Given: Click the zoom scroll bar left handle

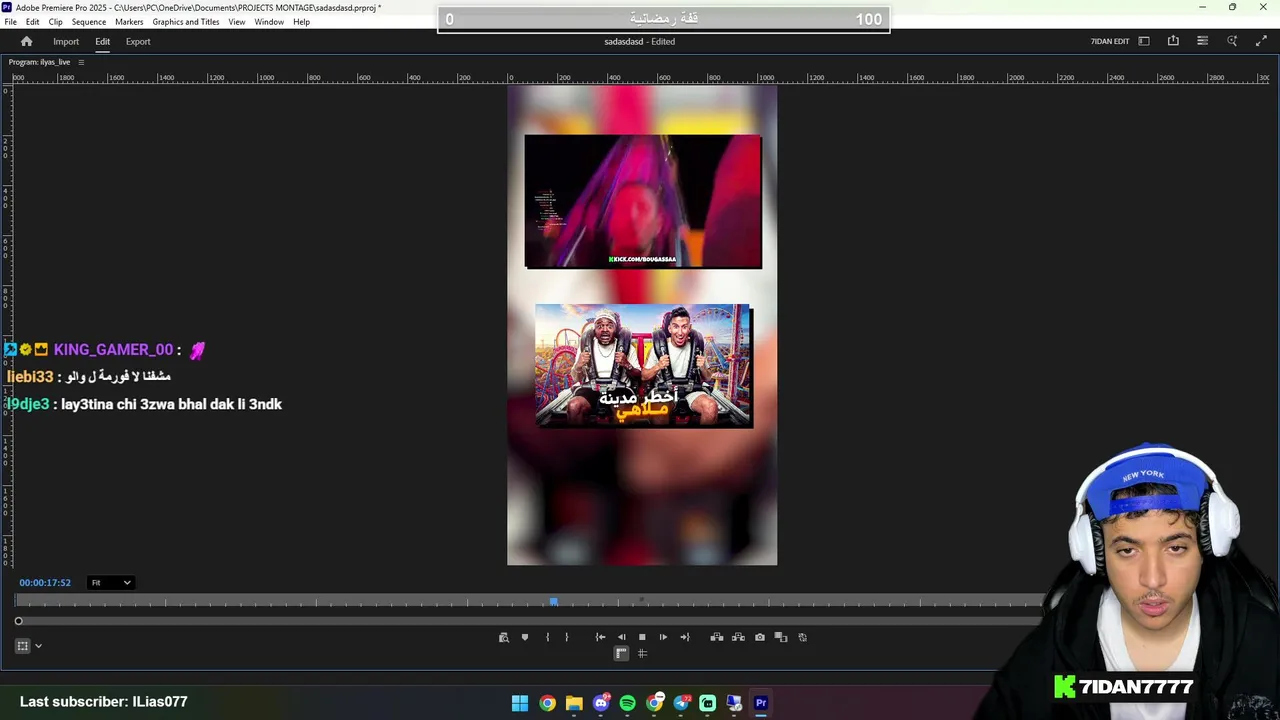Looking at the screenshot, I should pos(18,621).
